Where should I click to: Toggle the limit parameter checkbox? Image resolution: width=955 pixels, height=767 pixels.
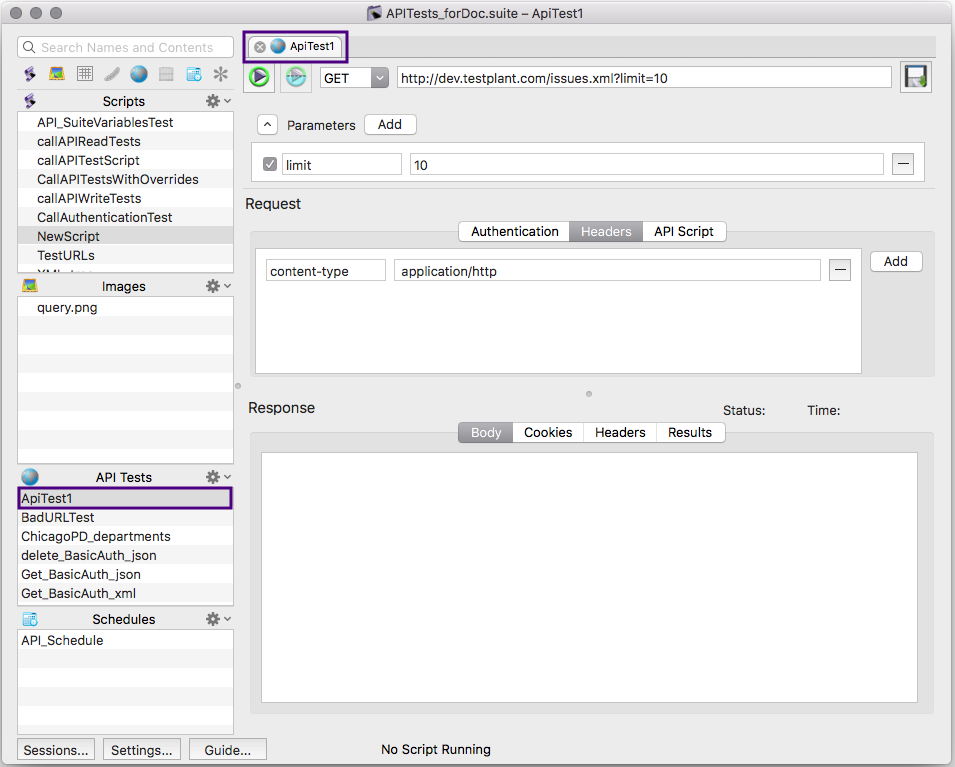(x=270, y=164)
